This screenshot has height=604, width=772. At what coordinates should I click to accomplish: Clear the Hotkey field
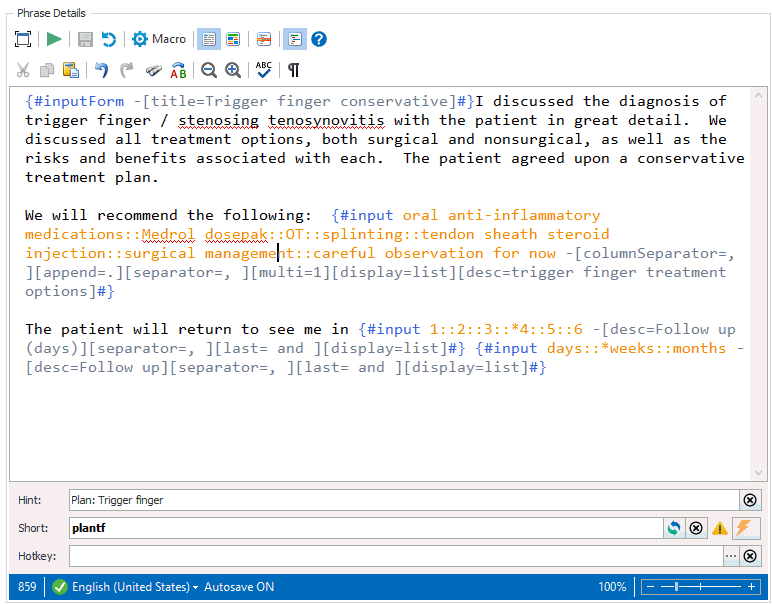coord(750,556)
